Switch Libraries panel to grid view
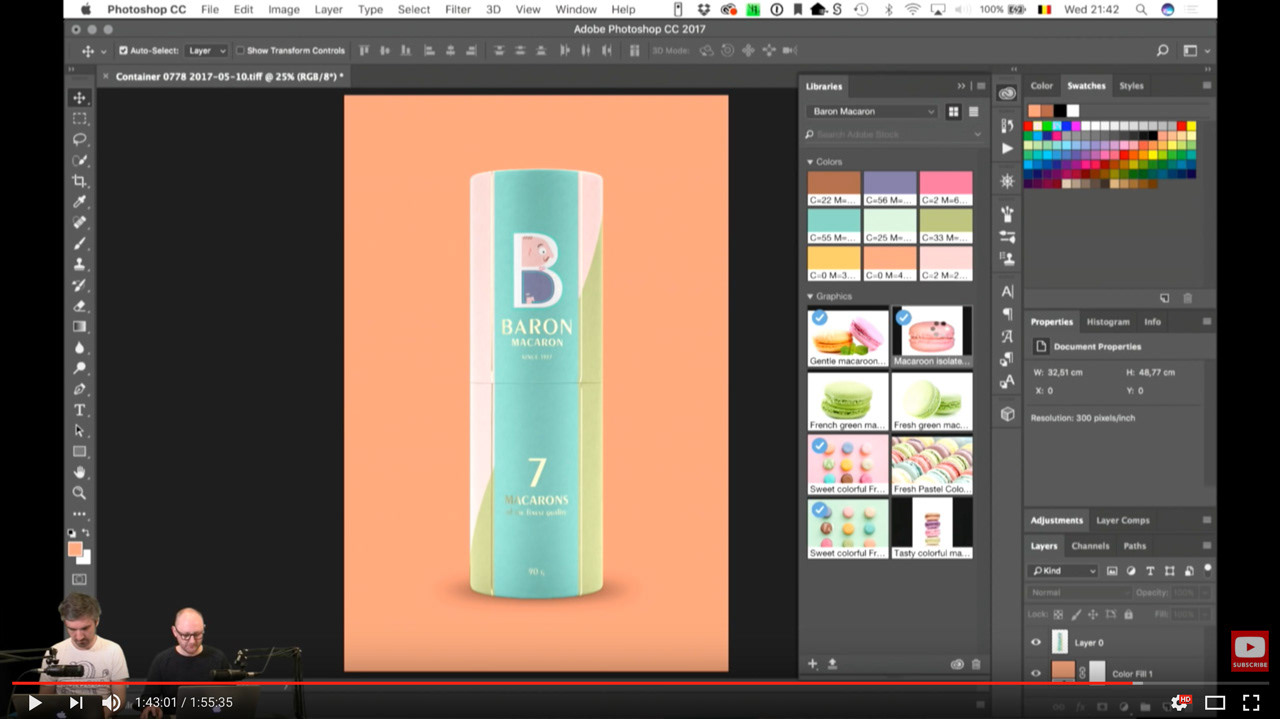1280x719 pixels. (x=953, y=112)
